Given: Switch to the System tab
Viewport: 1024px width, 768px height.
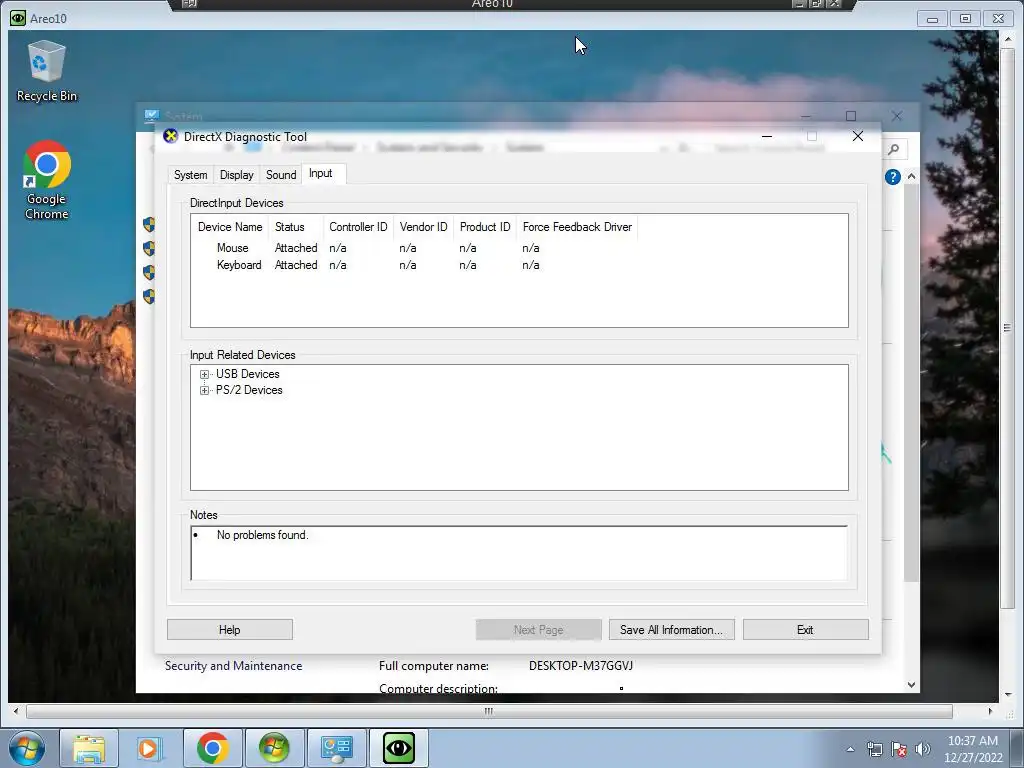Looking at the screenshot, I should click(190, 175).
